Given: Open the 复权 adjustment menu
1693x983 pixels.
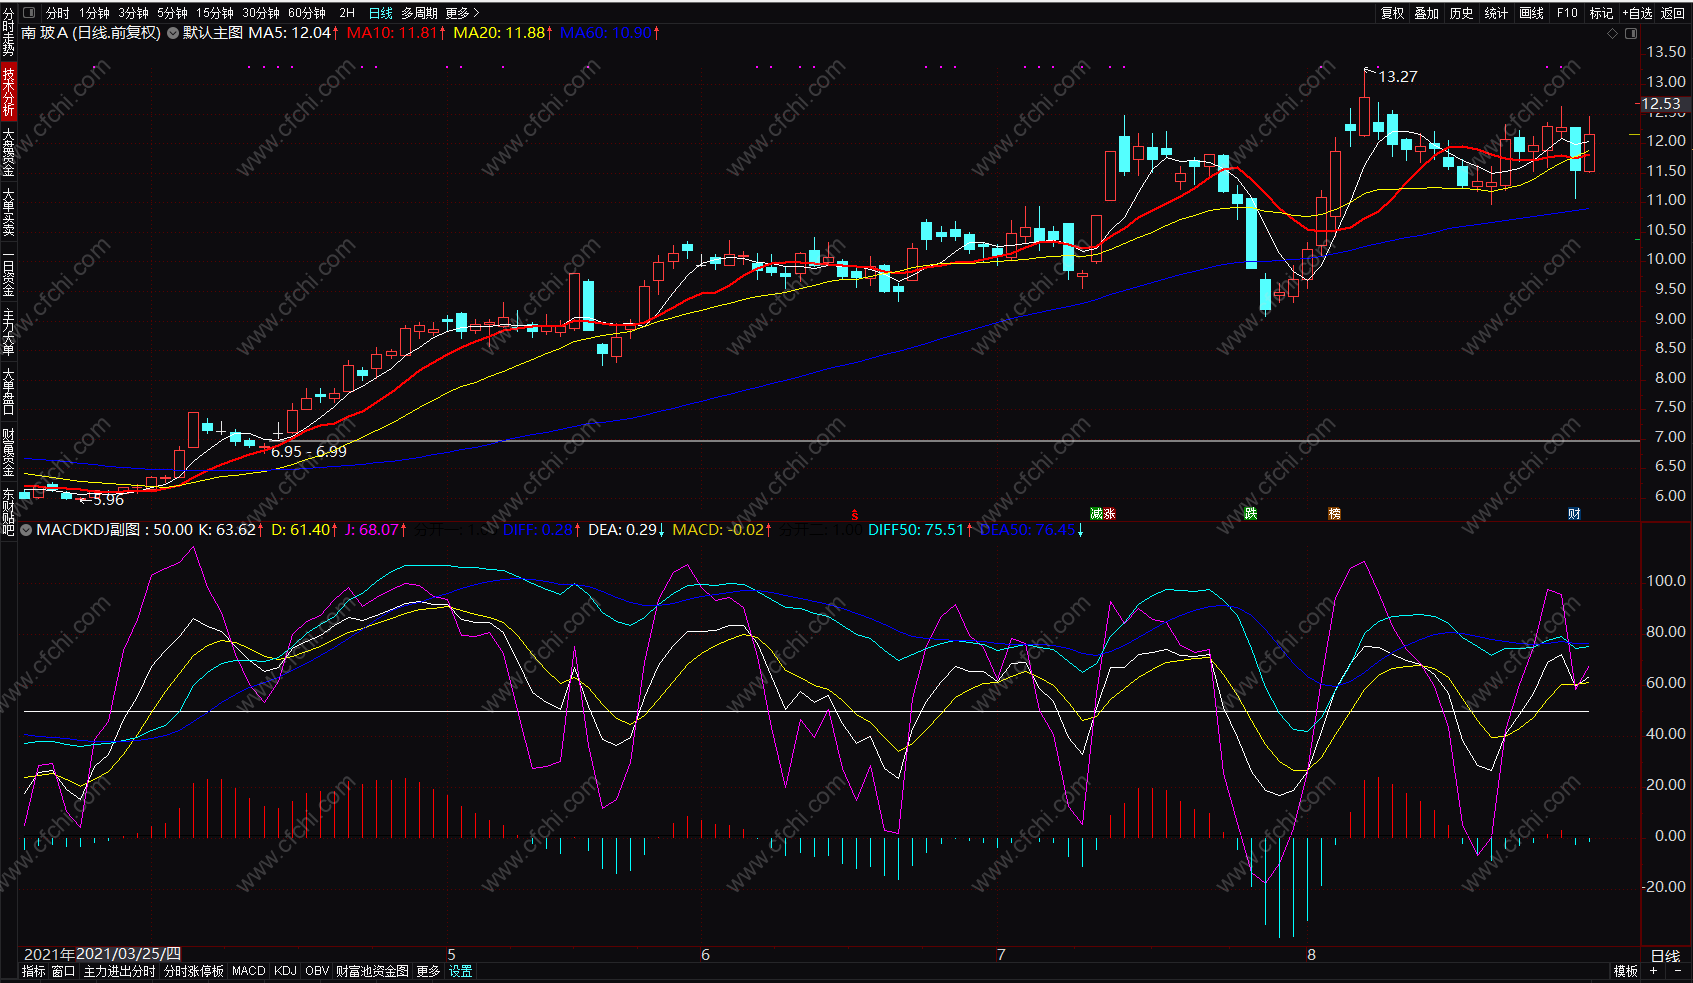Looking at the screenshot, I should (x=1393, y=13).
